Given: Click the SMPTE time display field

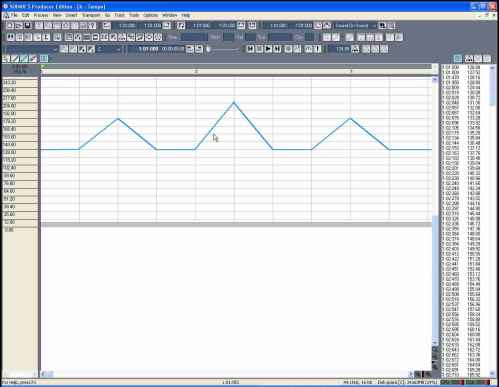Looking at the screenshot, I should (x=173, y=49).
